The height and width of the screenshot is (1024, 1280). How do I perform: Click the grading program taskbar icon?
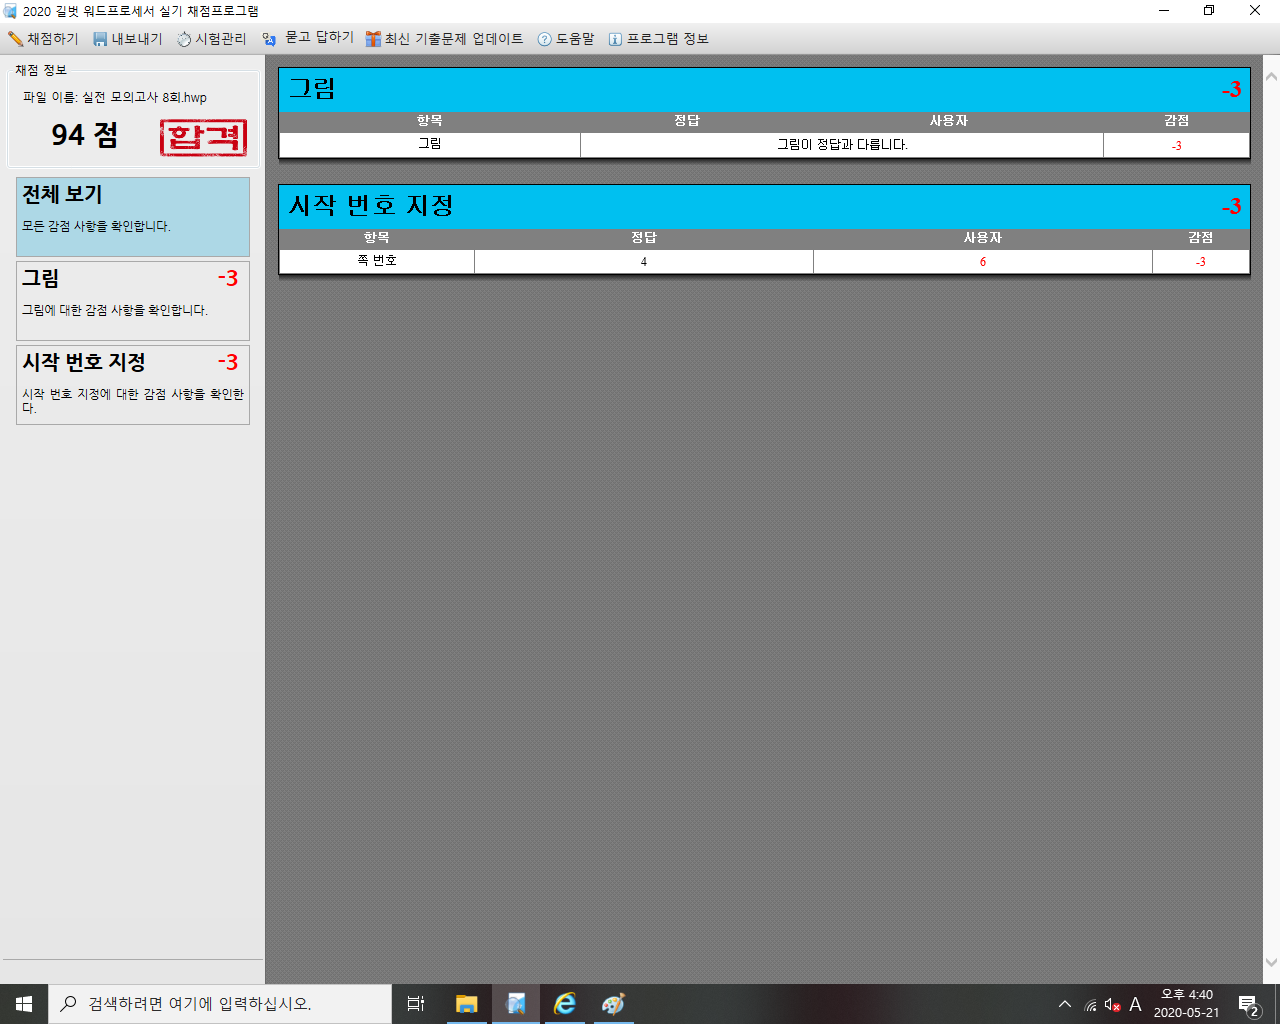[x=516, y=1004]
